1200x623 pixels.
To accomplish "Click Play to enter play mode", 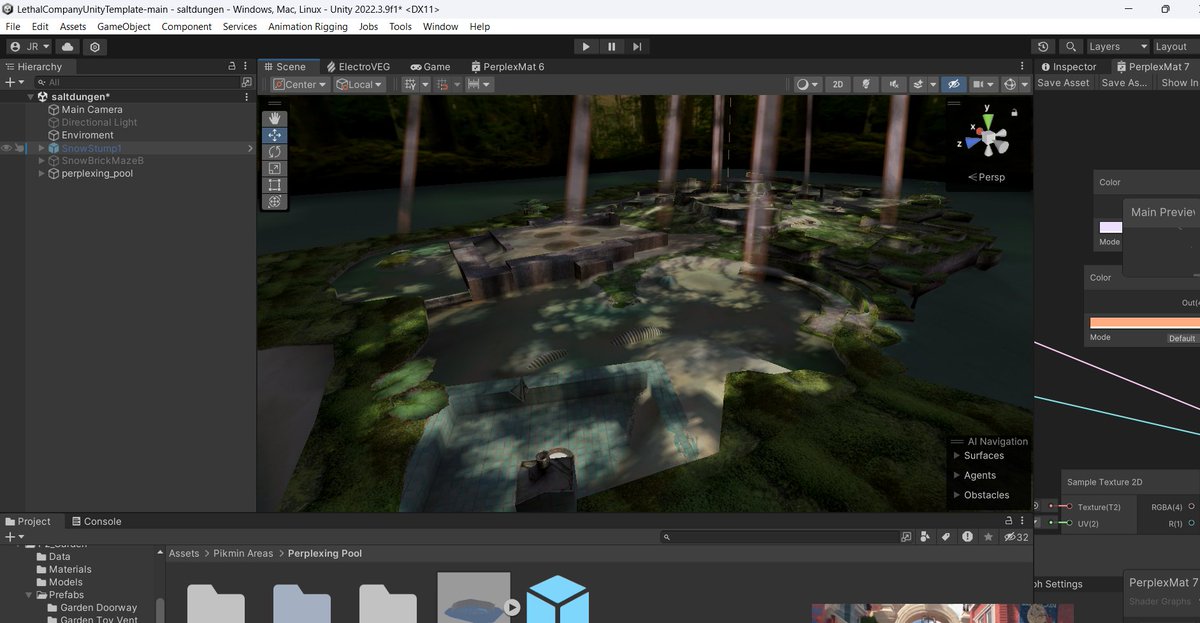I will [x=585, y=47].
